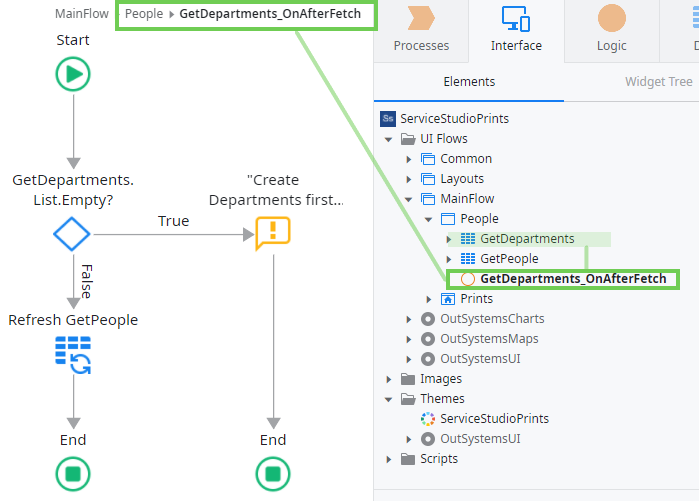Switch to the Interface tab
Image resolution: width=699 pixels, height=501 pixels.
coord(516,31)
